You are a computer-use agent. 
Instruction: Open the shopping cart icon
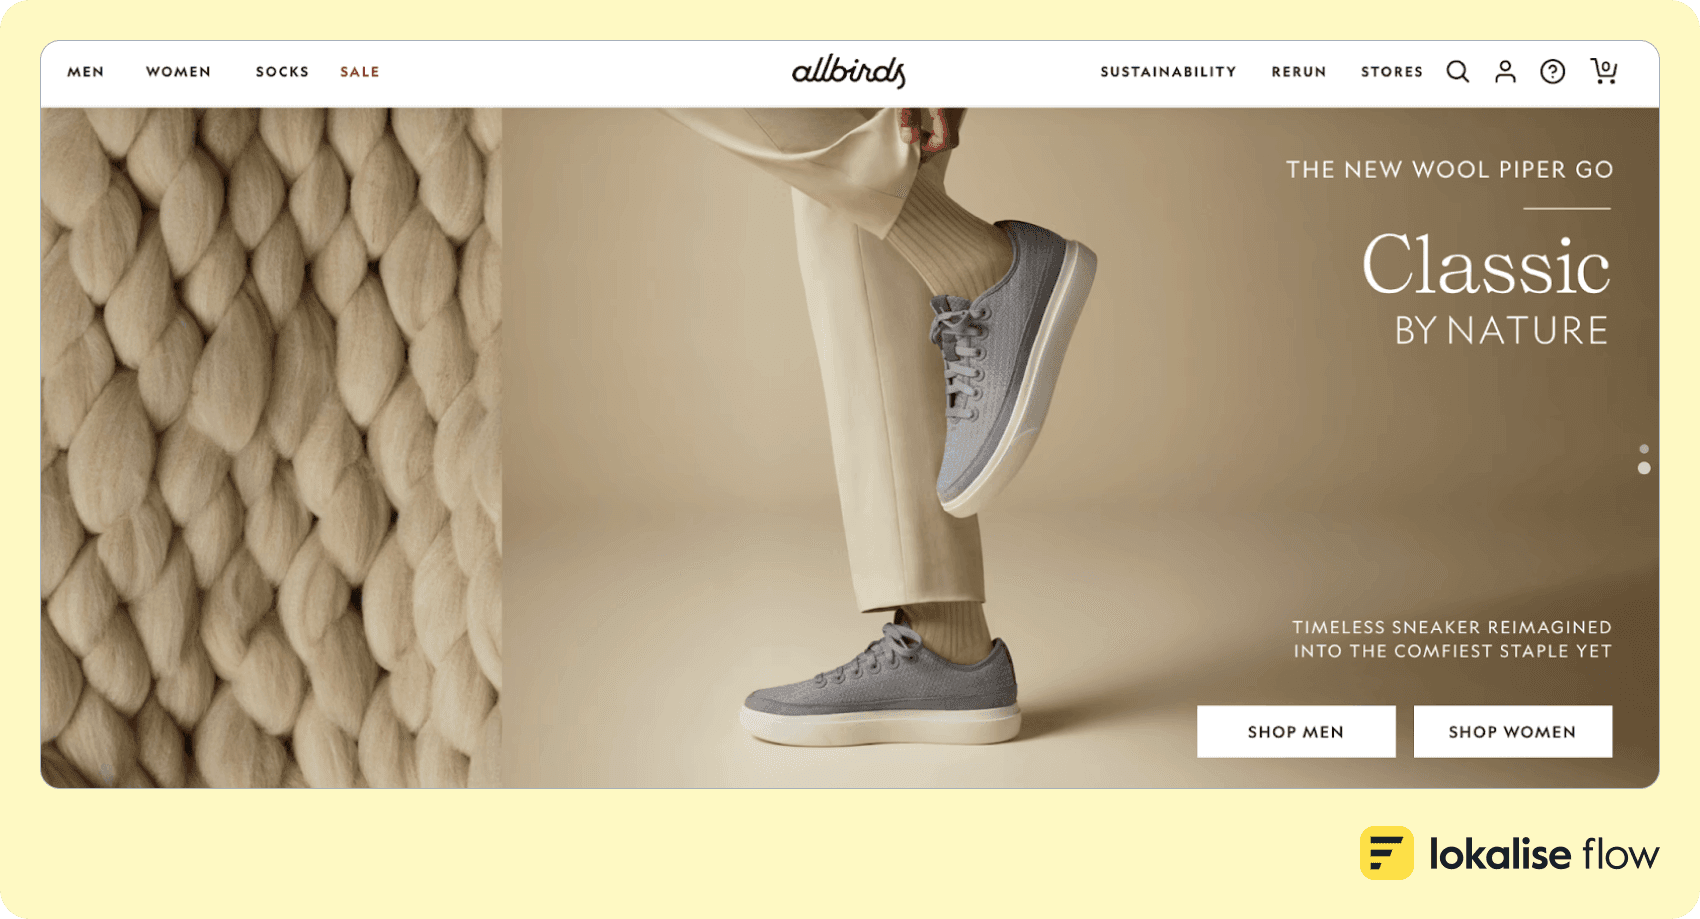point(1604,71)
